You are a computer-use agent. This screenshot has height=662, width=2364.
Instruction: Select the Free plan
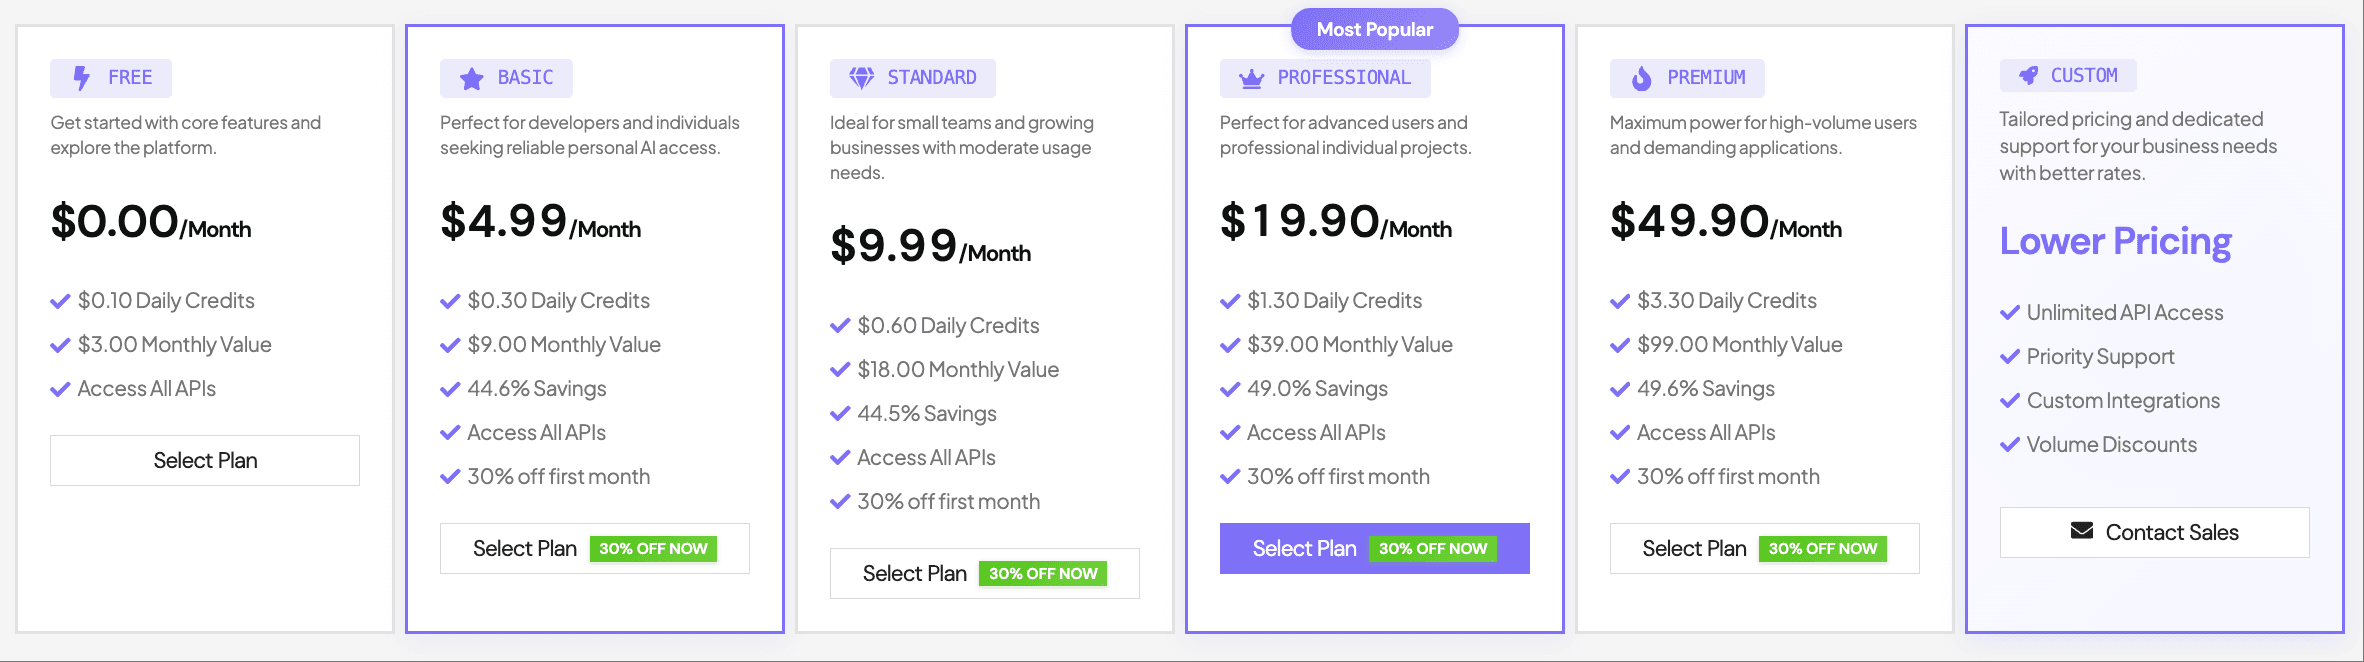pyautogui.click(x=205, y=460)
